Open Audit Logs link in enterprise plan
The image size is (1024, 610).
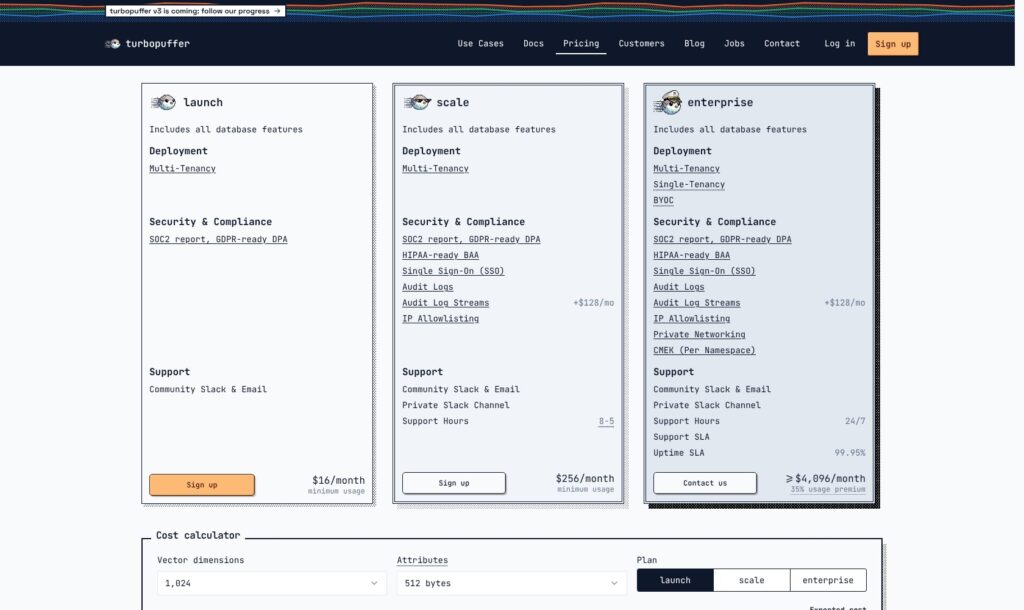[679, 287]
